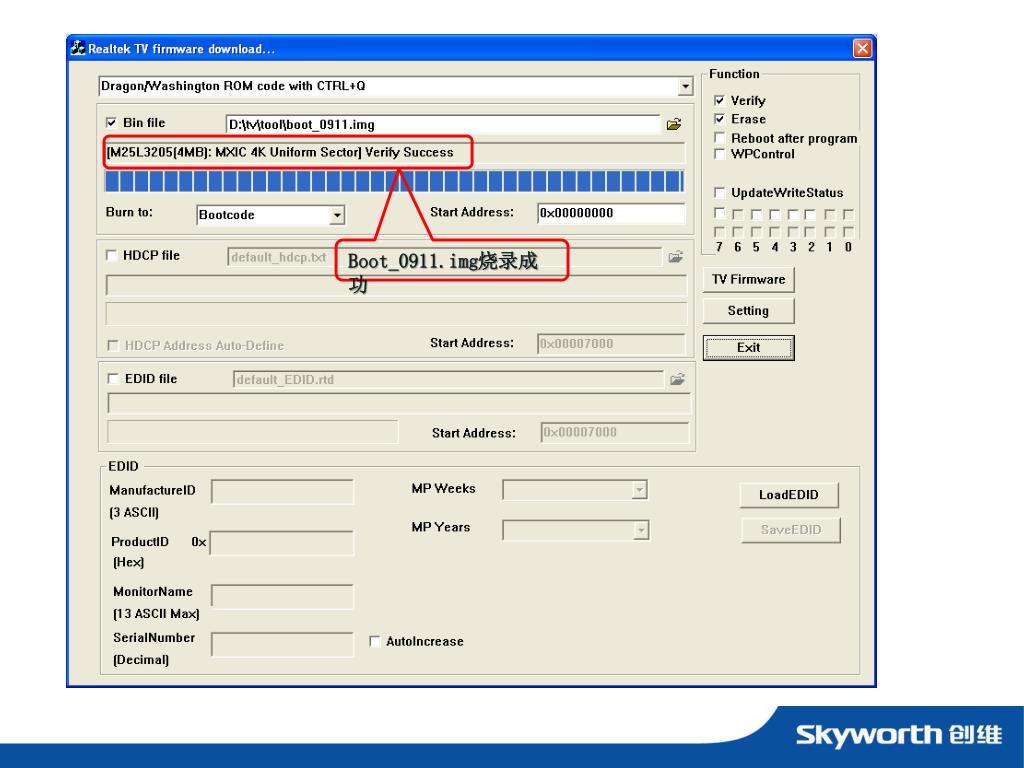Toggle the Erase checkbox
The width and height of the screenshot is (1024, 768).
719,119
